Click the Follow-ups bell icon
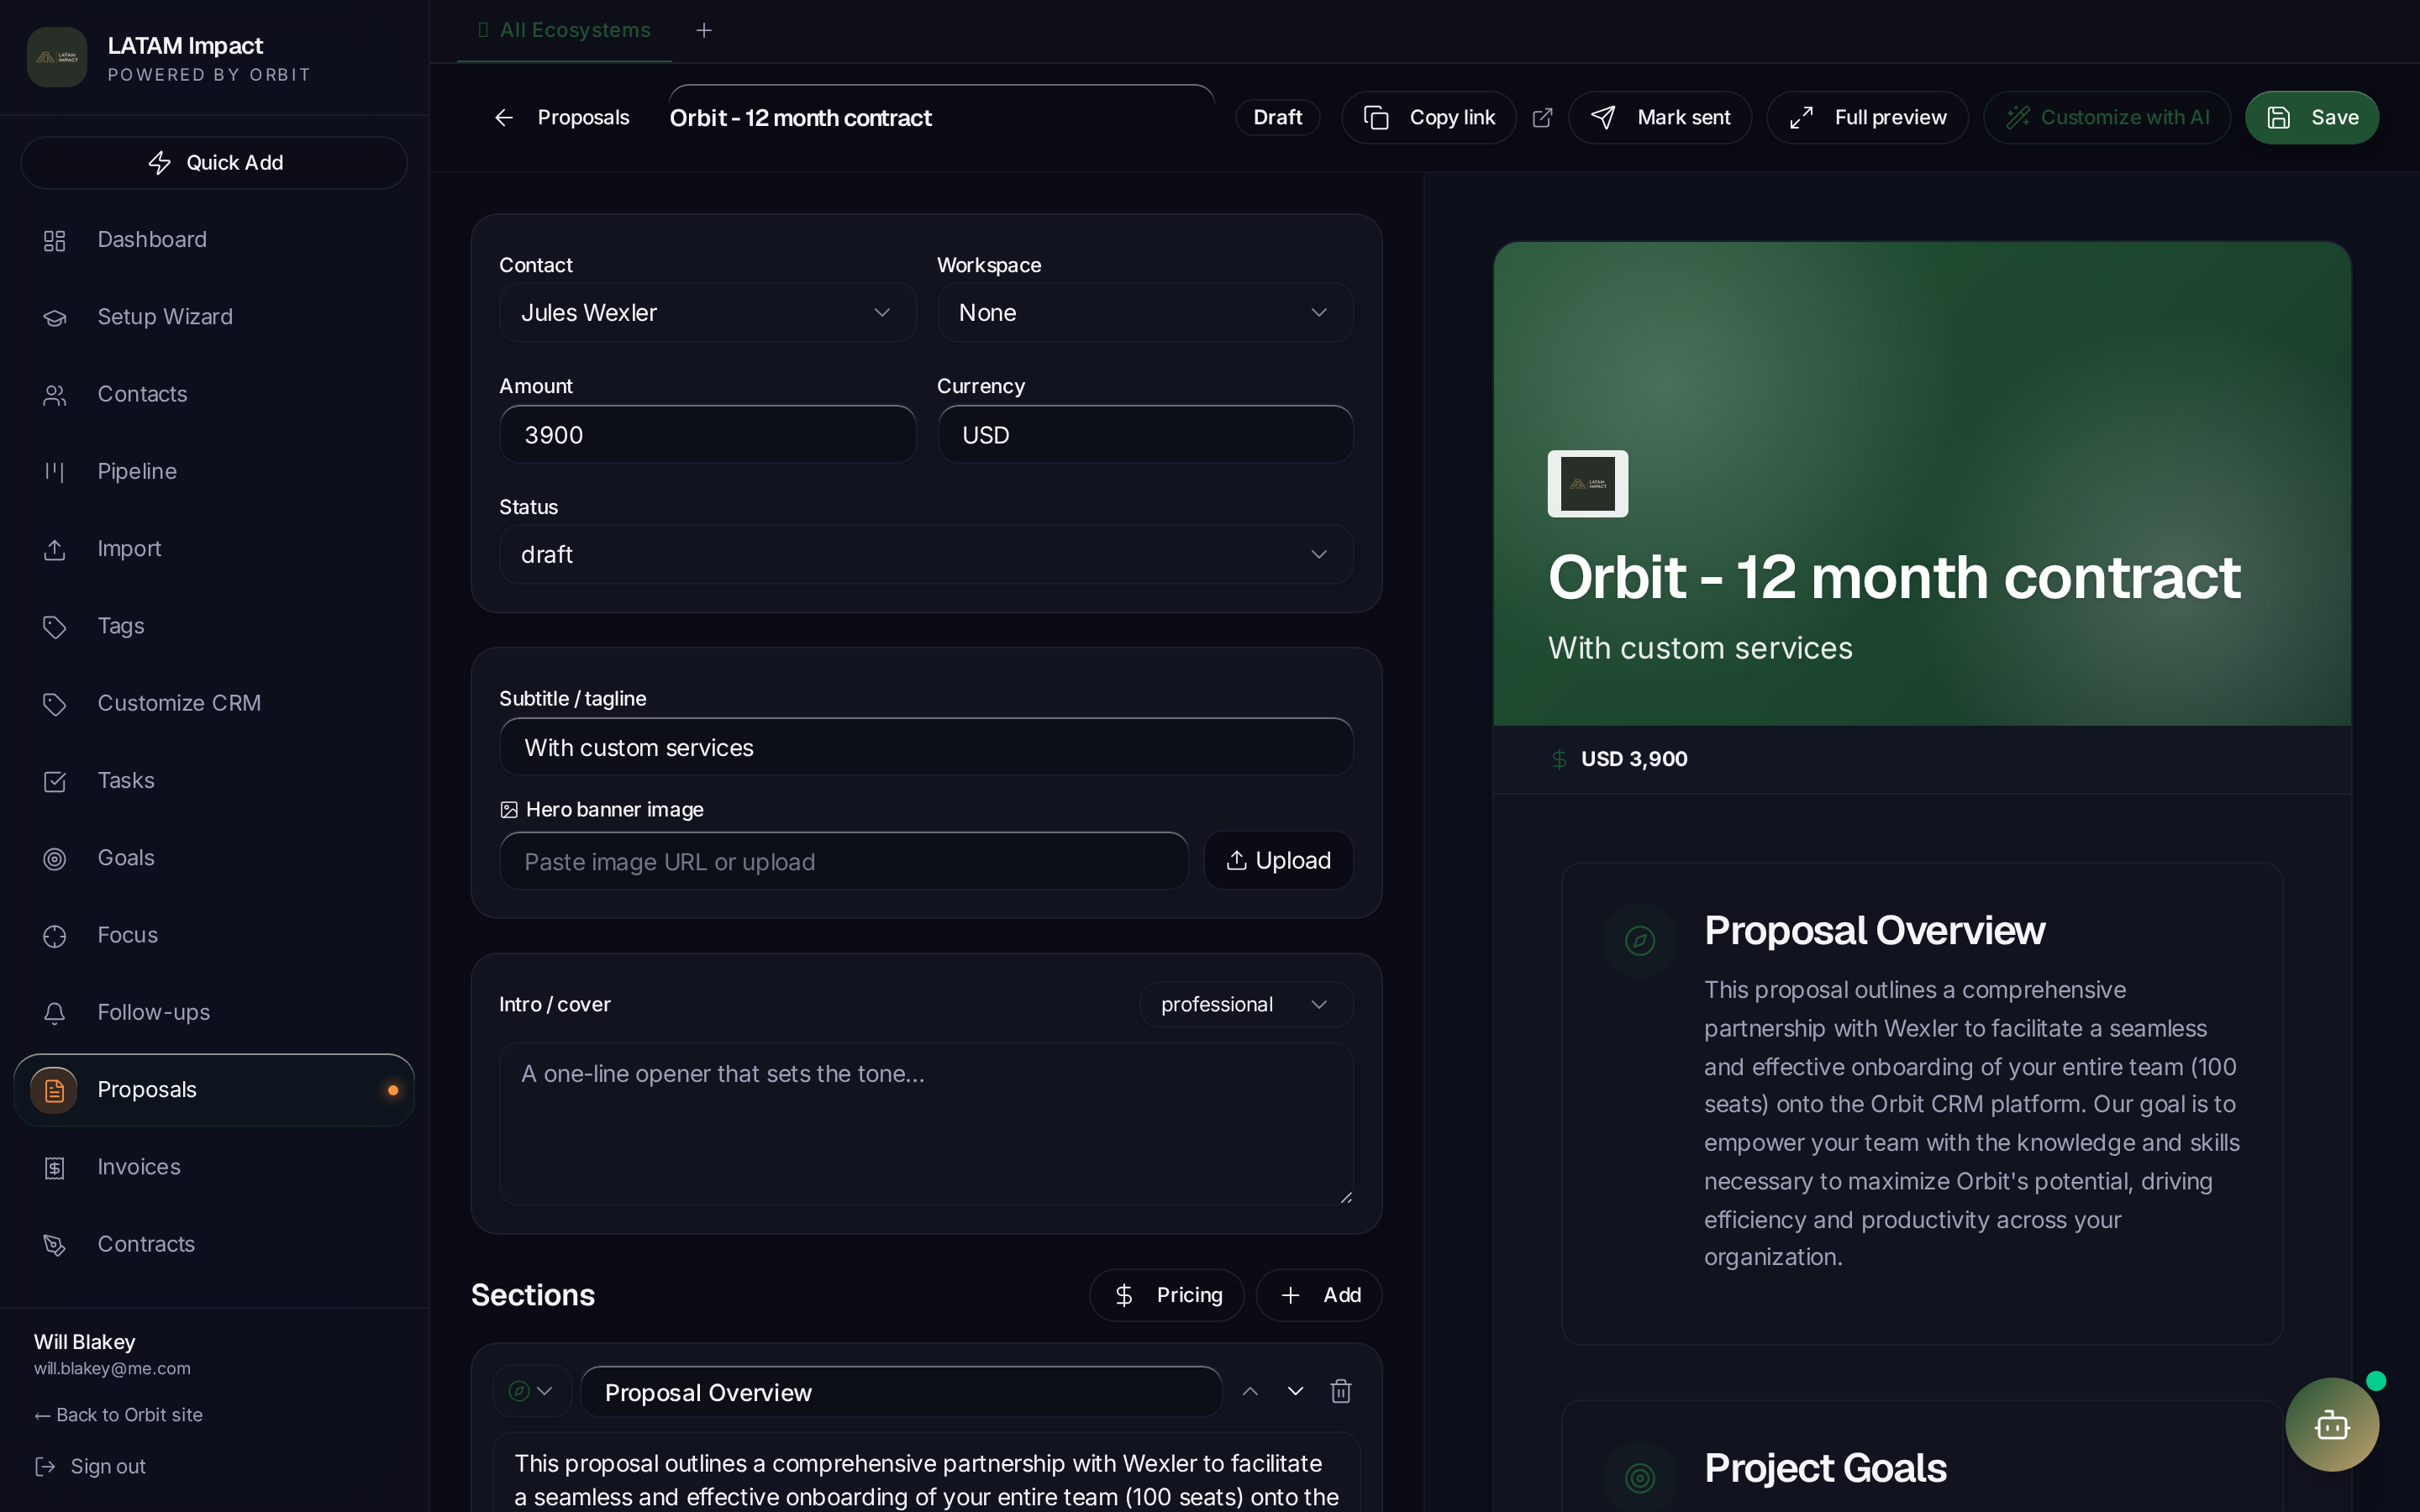Image resolution: width=2420 pixels, height=1512 pixels. click(x=54, y=1013)
